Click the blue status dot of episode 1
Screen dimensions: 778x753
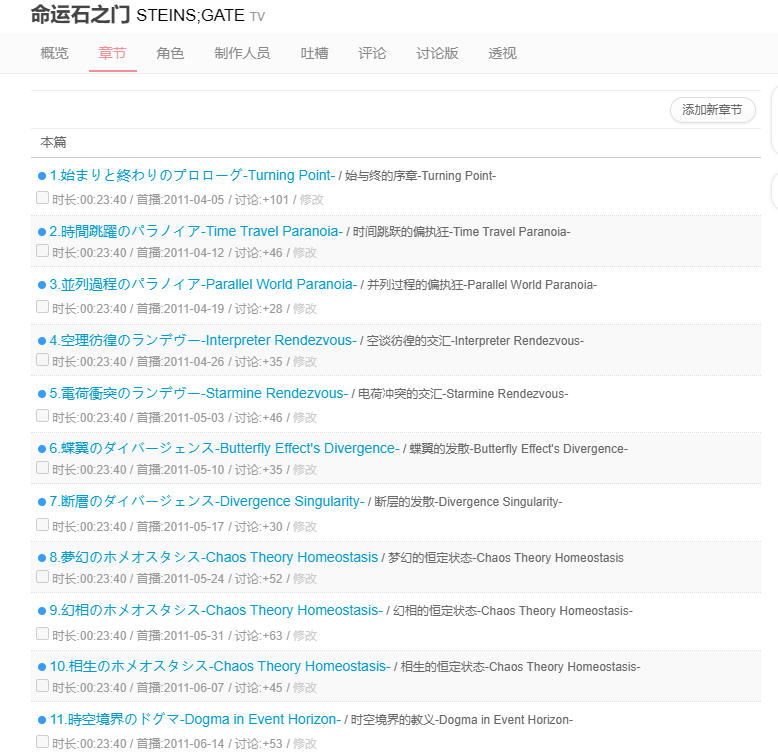coord(42,176)
